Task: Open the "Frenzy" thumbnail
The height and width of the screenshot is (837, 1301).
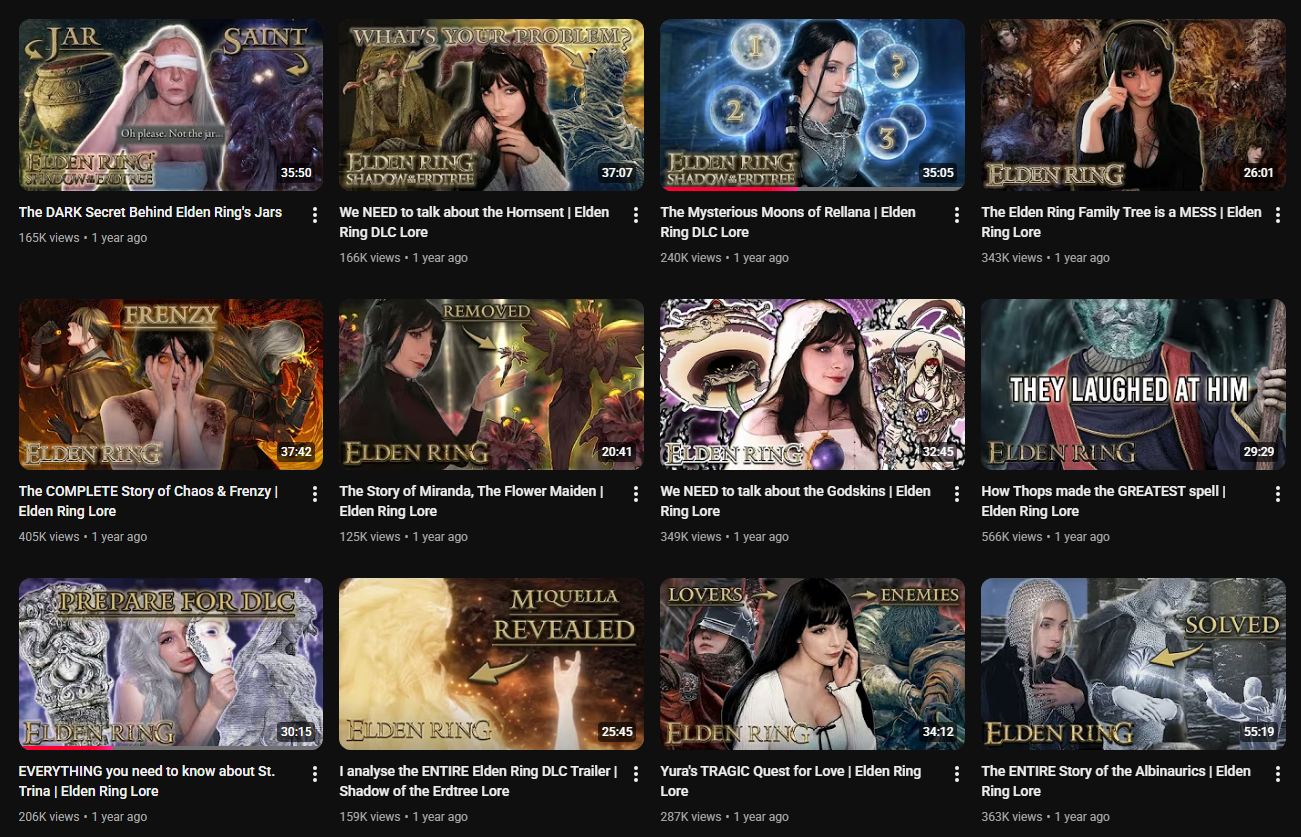Action: tap(171, 384)
